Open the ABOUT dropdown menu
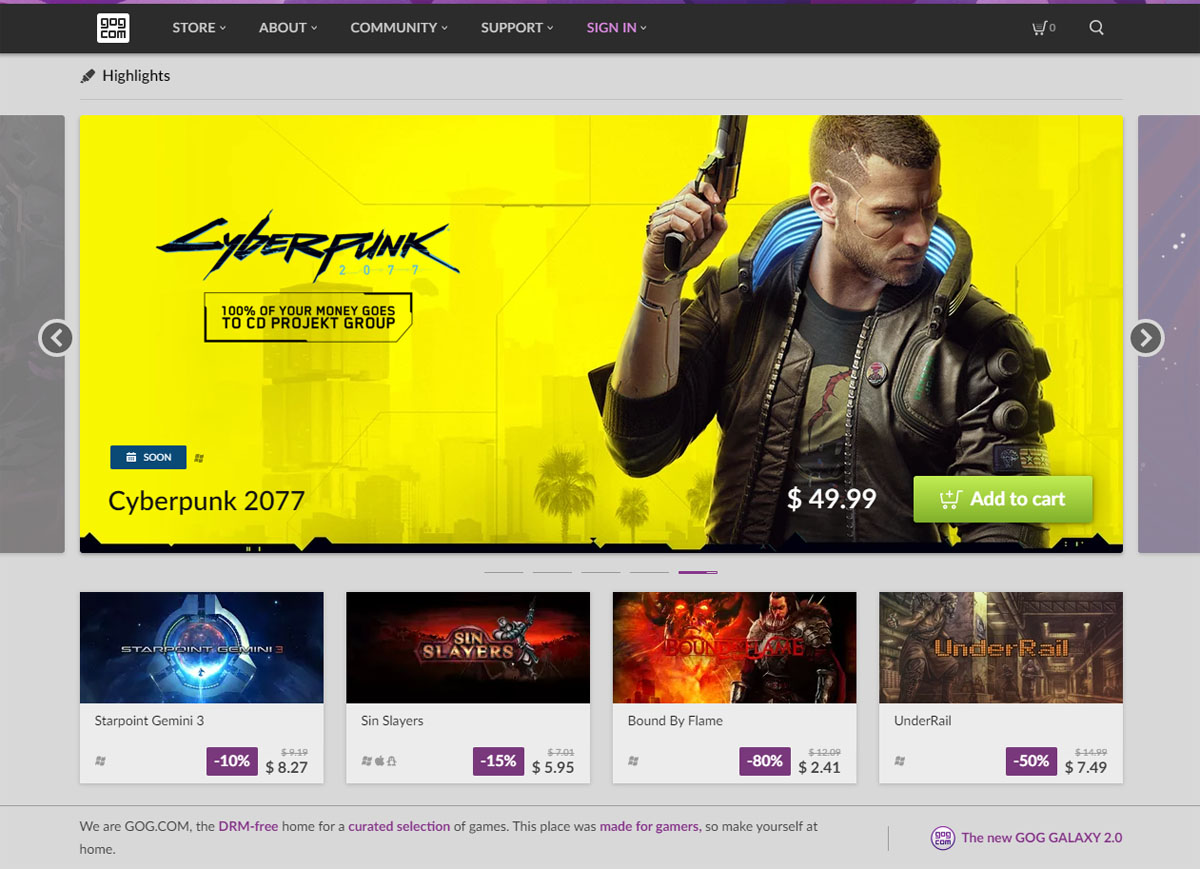This screenshot has height=869, width=1200. pyautogui.click(x=287, y=28)
